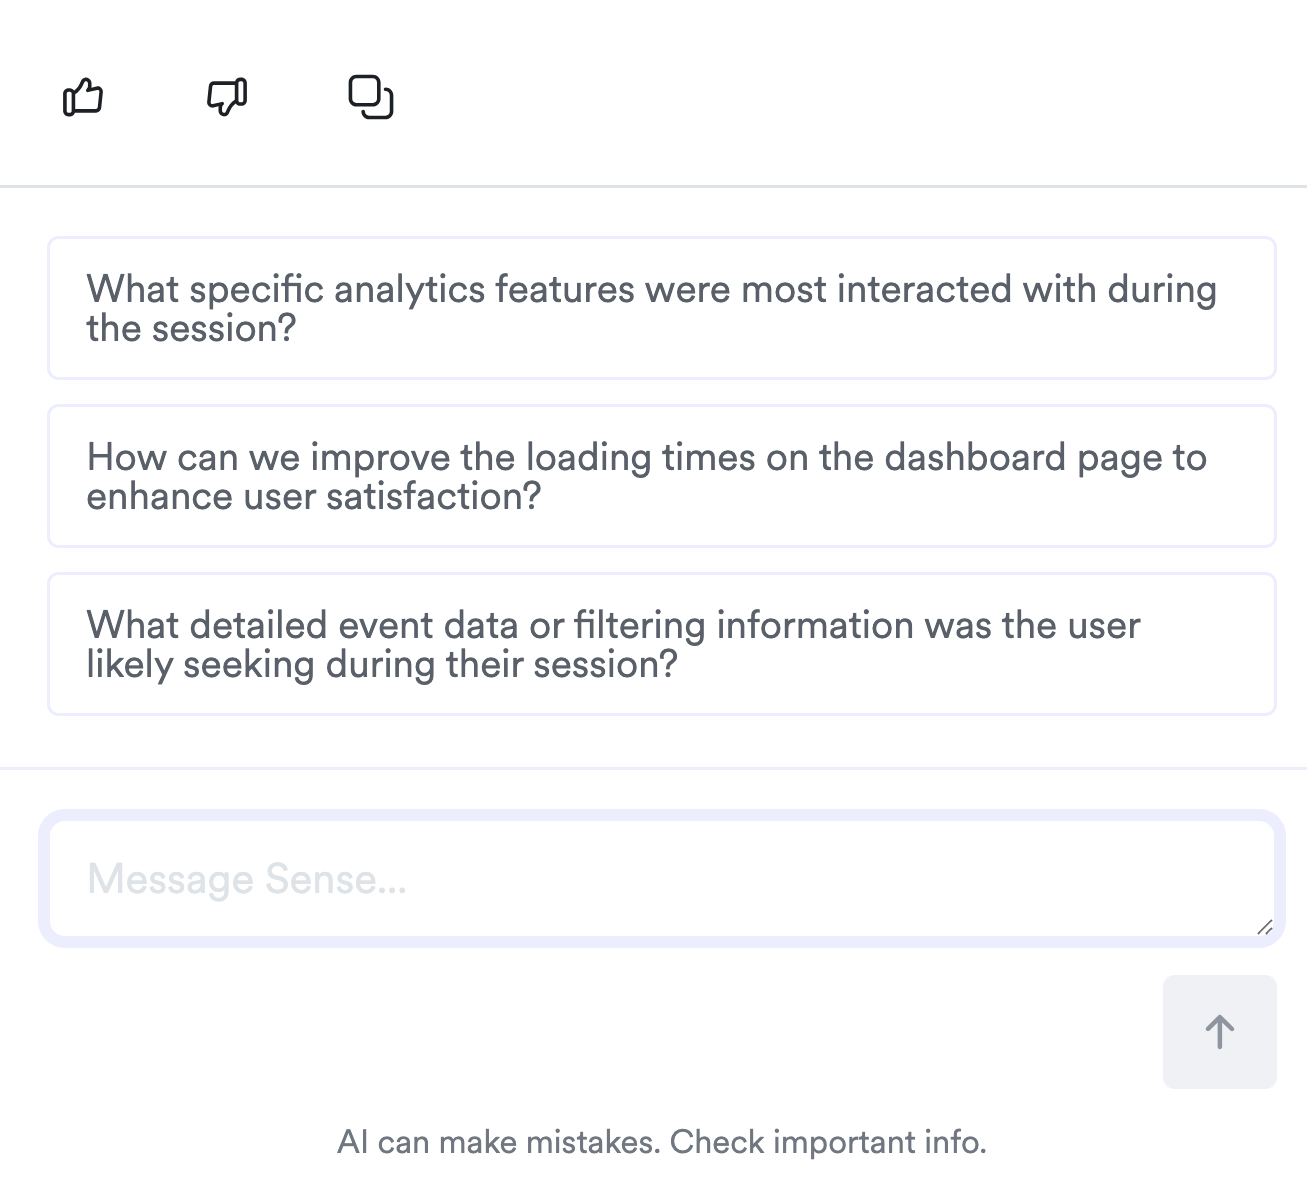Click the thumbs down feedback icon
1307x1192 pixels.
tap(227, 98)
